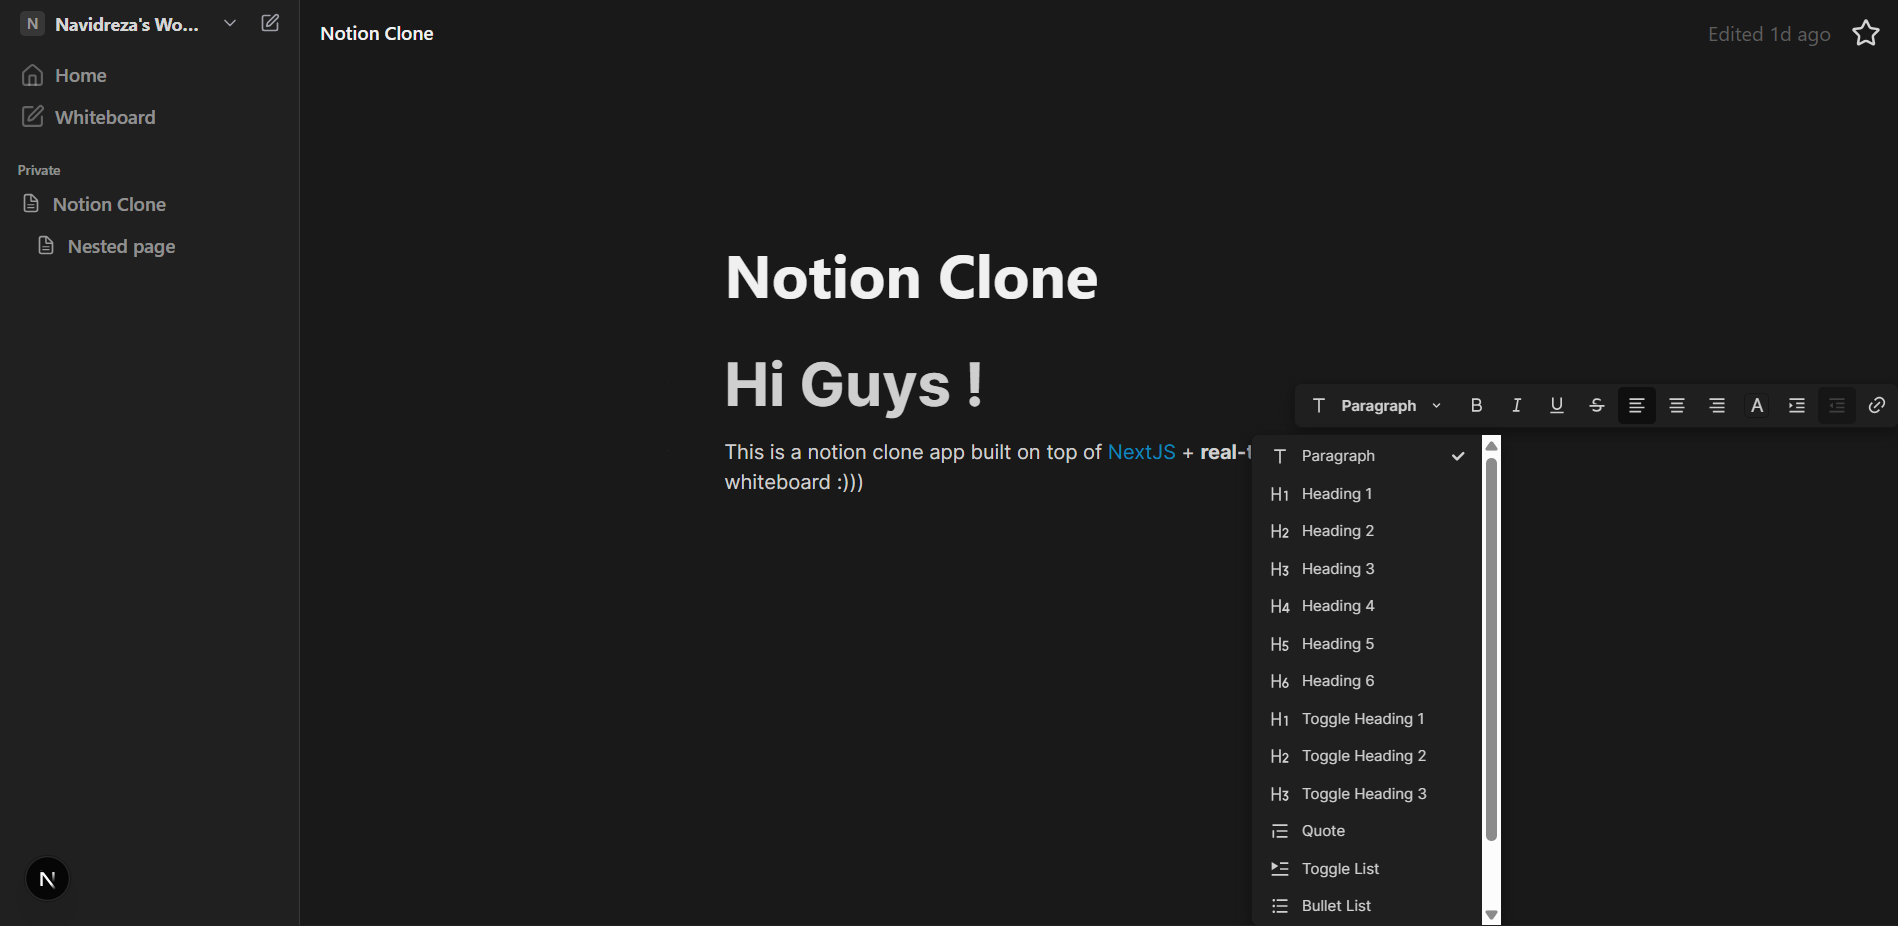Viewport: 1898px width, 926px height.
Task: Apply strikethrough formatting
Action: (1596, 405)
